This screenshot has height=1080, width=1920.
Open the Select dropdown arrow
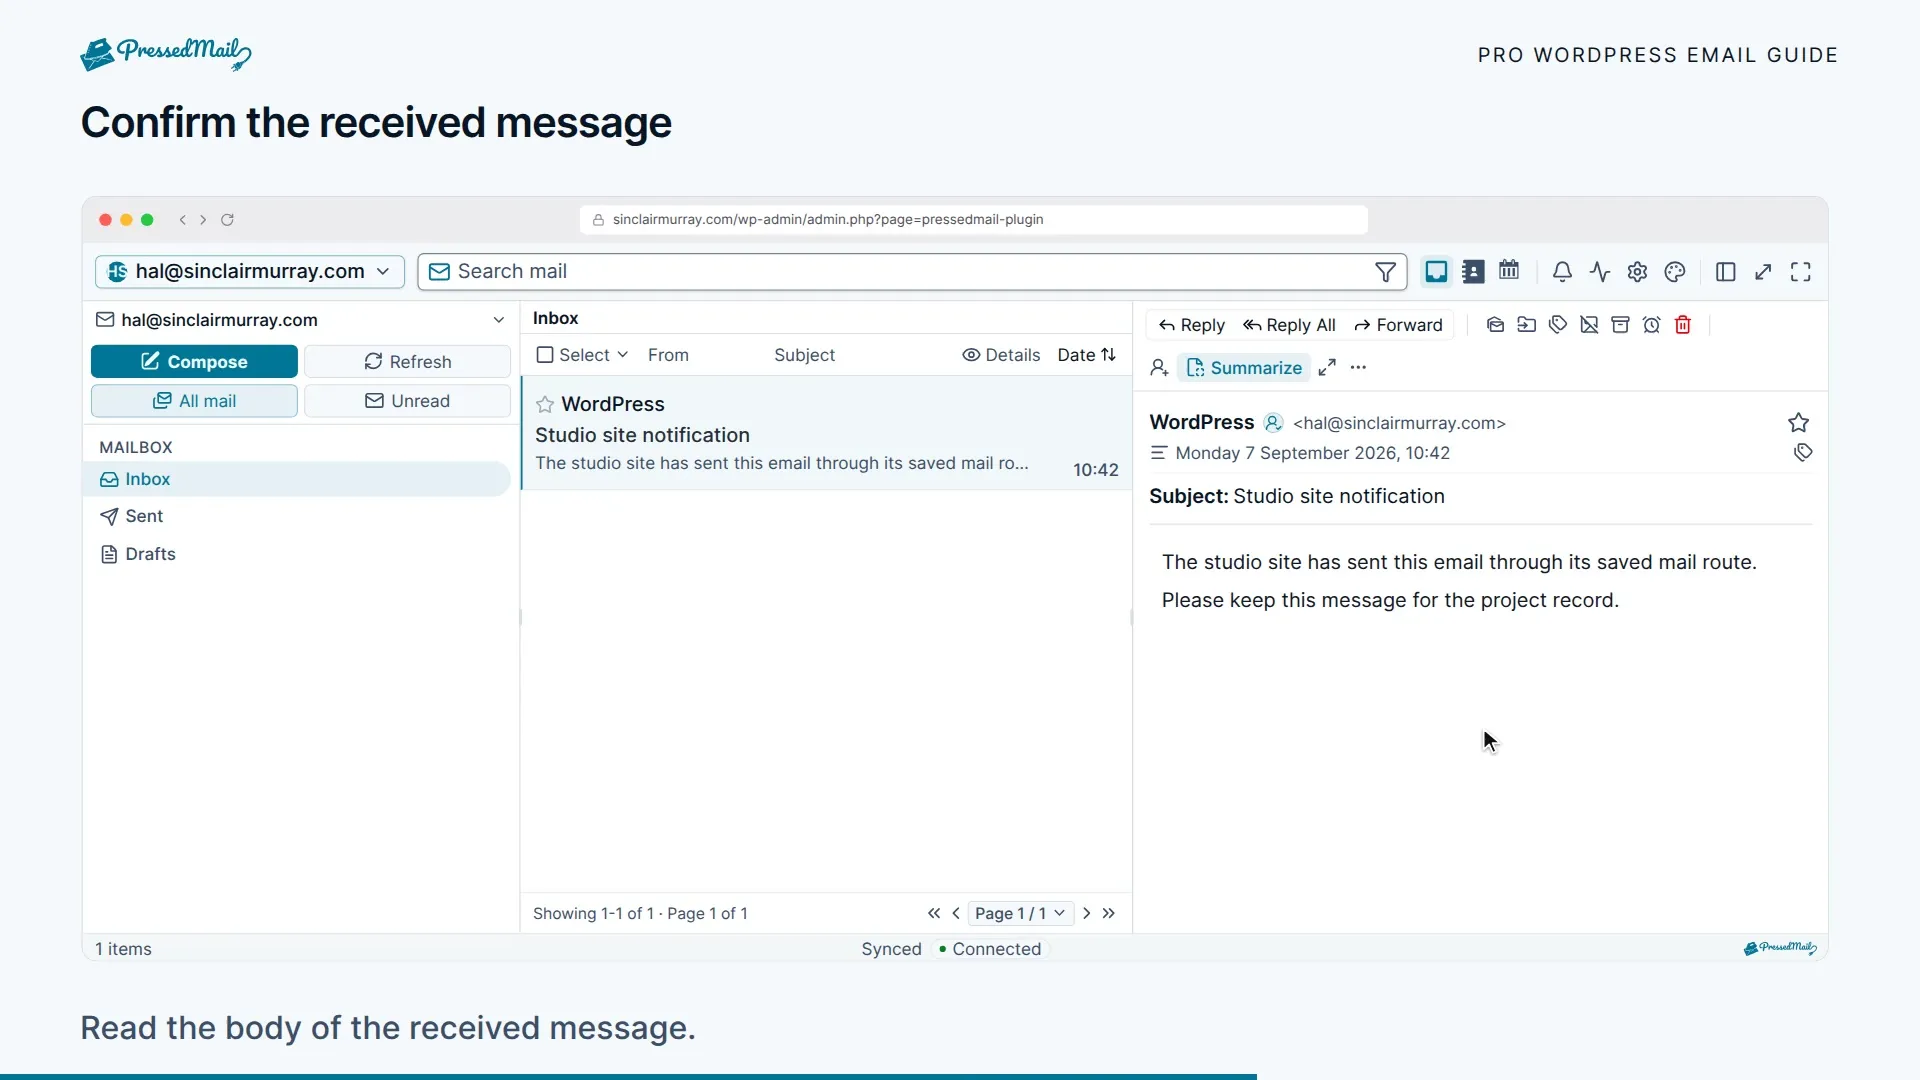(x=623, y=355)
